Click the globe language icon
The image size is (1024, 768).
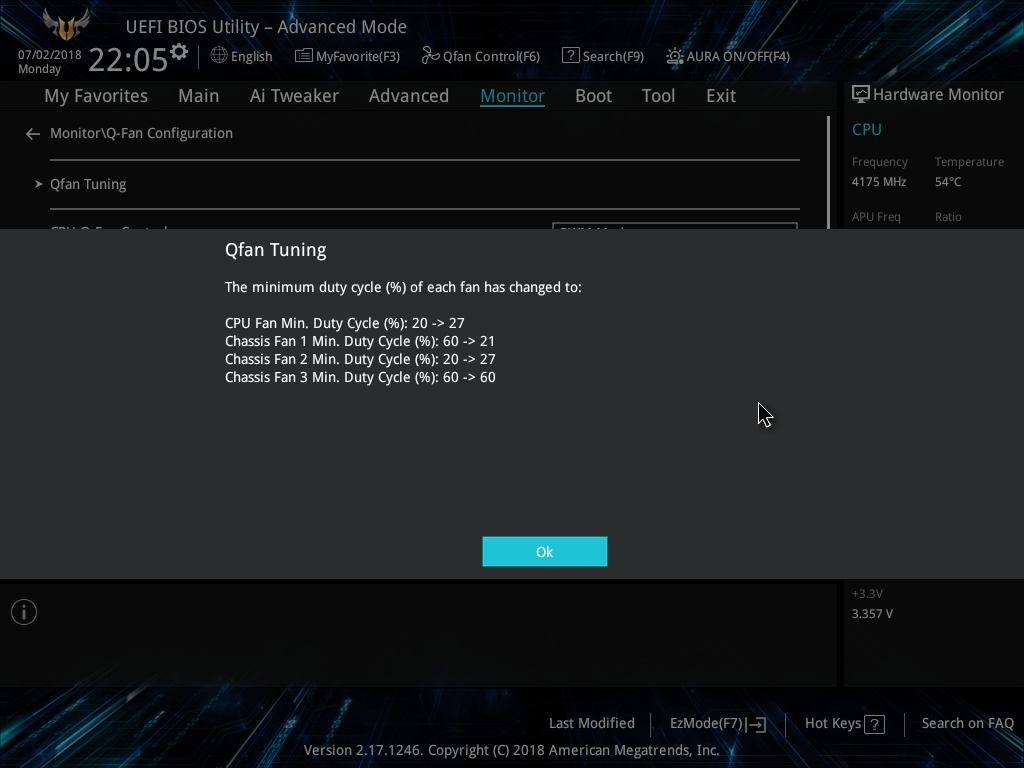coord(219,56)
